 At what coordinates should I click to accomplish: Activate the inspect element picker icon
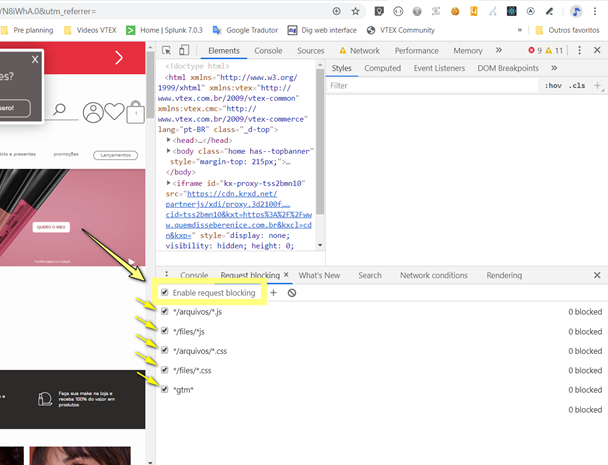[168, 51]
